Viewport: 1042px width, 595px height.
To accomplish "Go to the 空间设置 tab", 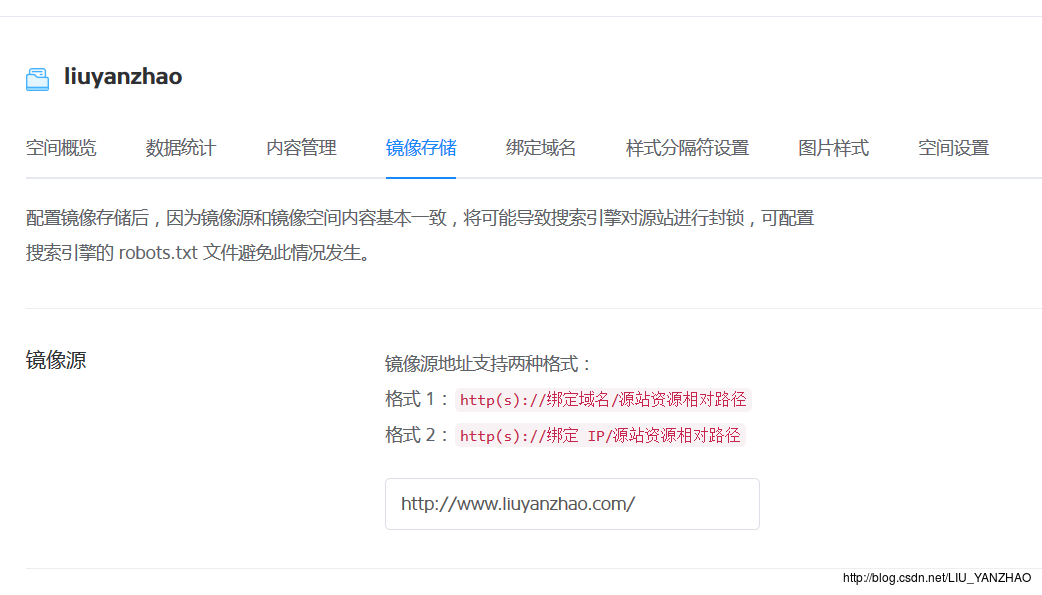I will (x=953, y=148).
